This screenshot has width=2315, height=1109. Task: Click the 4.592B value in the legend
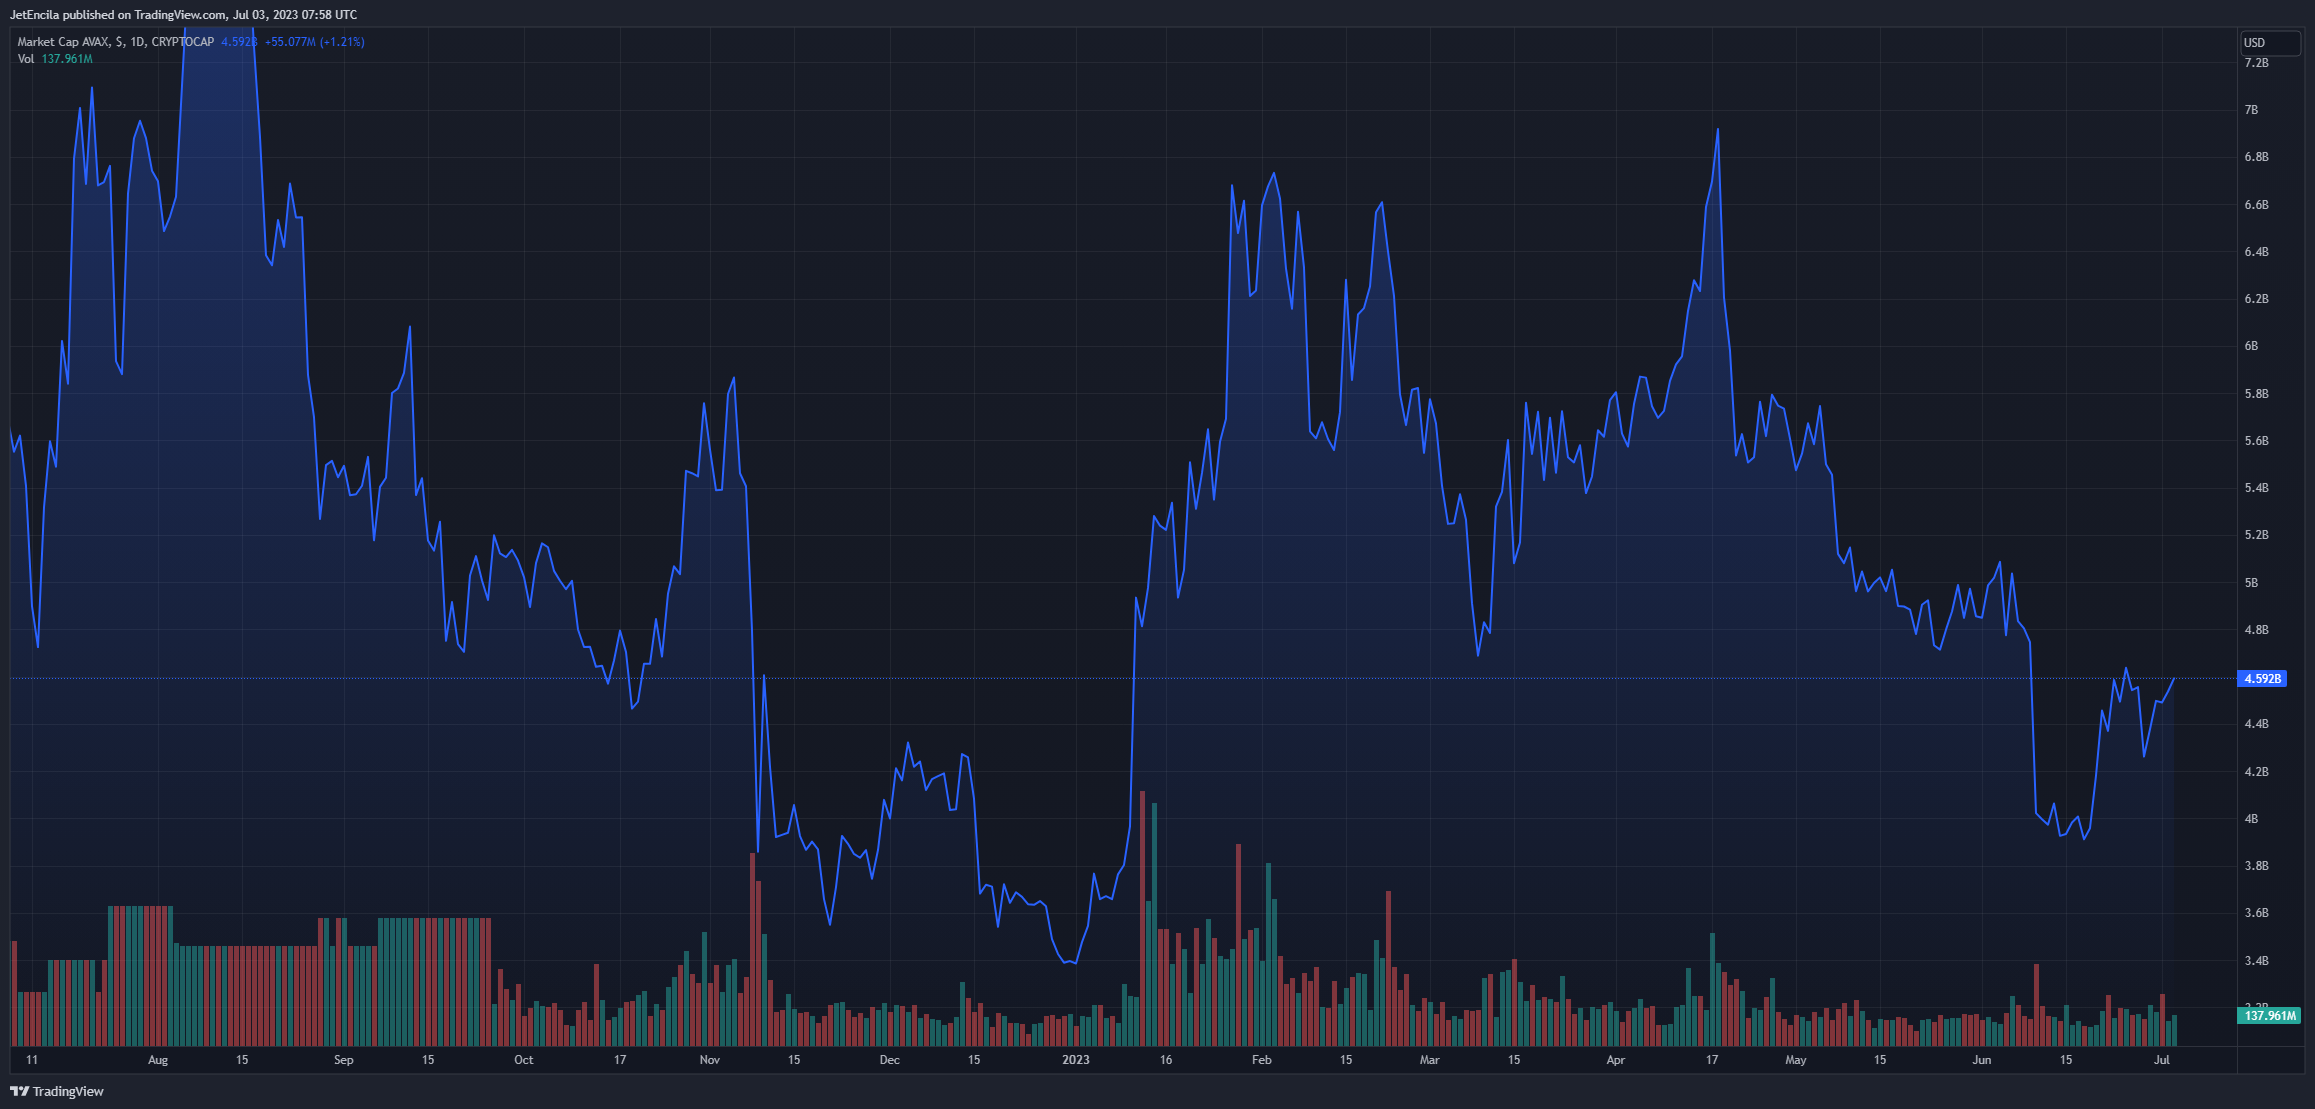239,42
